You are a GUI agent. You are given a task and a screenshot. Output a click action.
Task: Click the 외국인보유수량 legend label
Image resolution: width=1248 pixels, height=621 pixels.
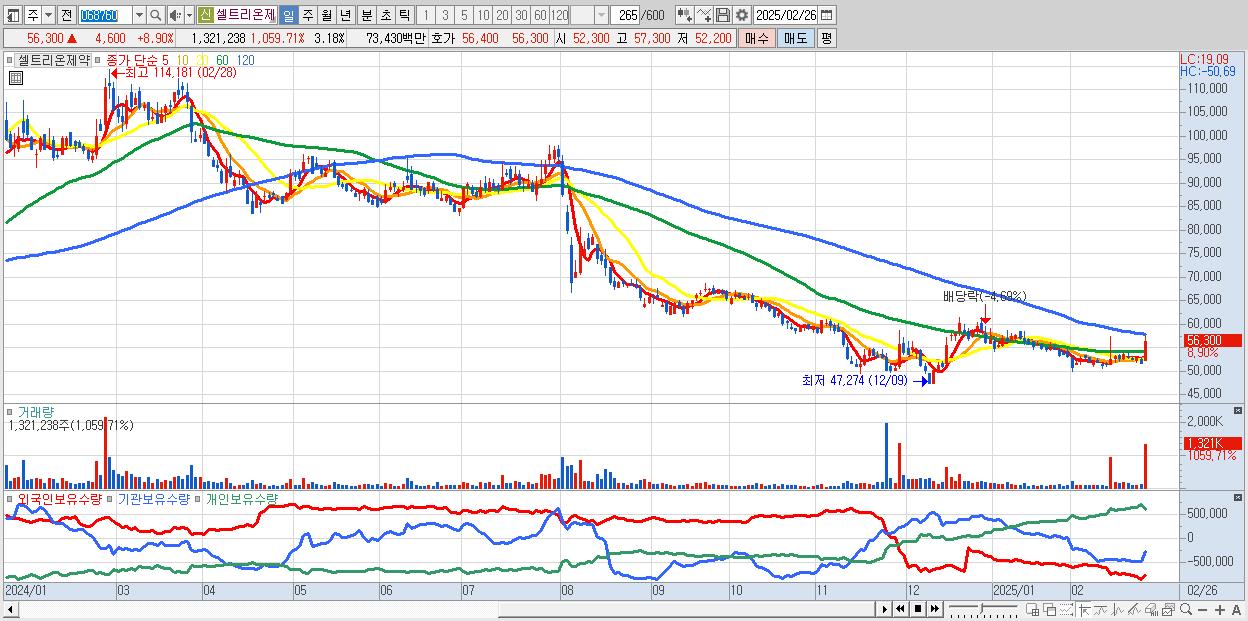coord(60,498)
